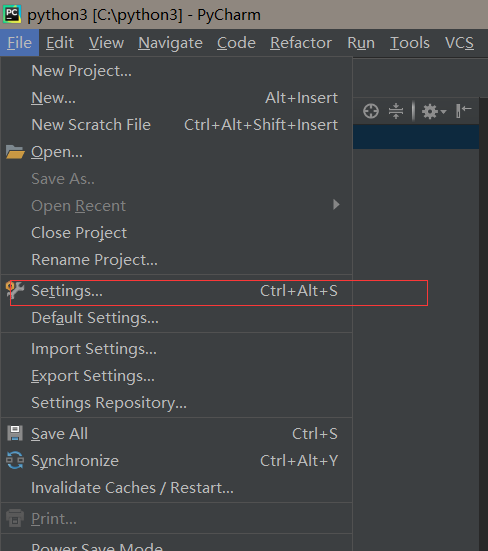
Task: Expand the Open Recent submenu arrow
Action: pyautogui.click(x=336, y=205)
